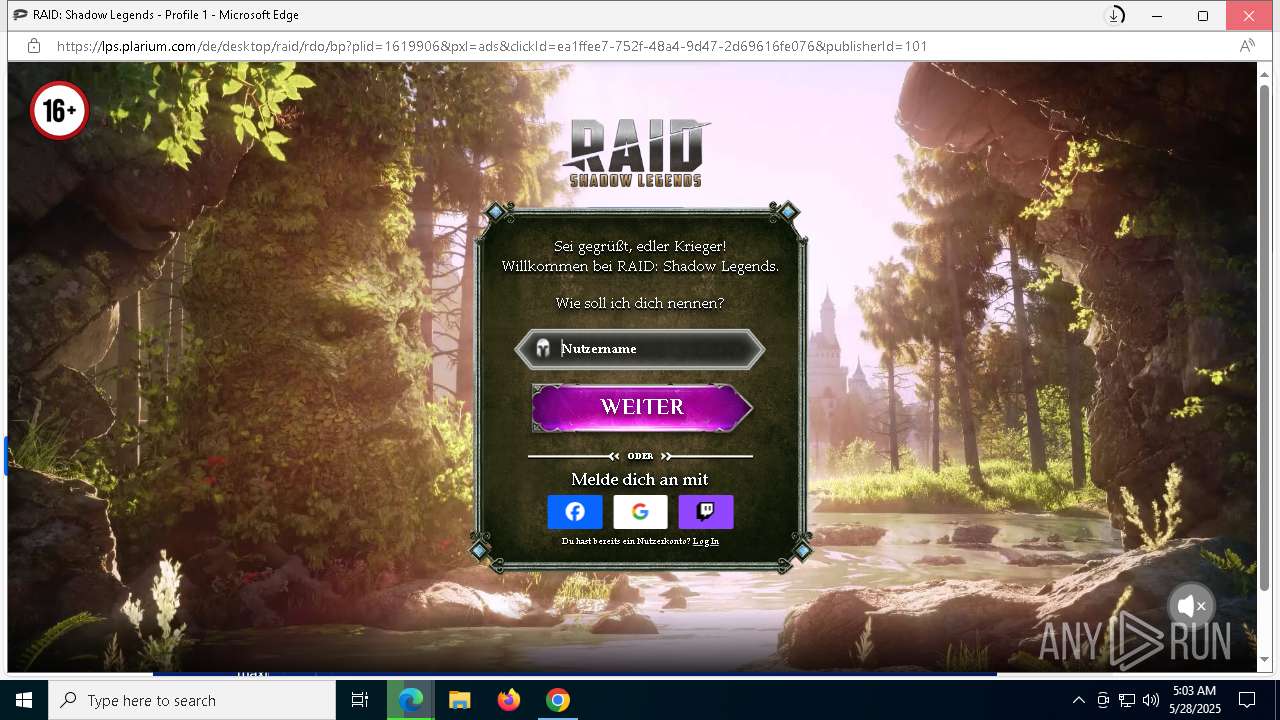Click the Nutzername input field
This screenshot has width=1280, height=720.
(x=640, y=349)
